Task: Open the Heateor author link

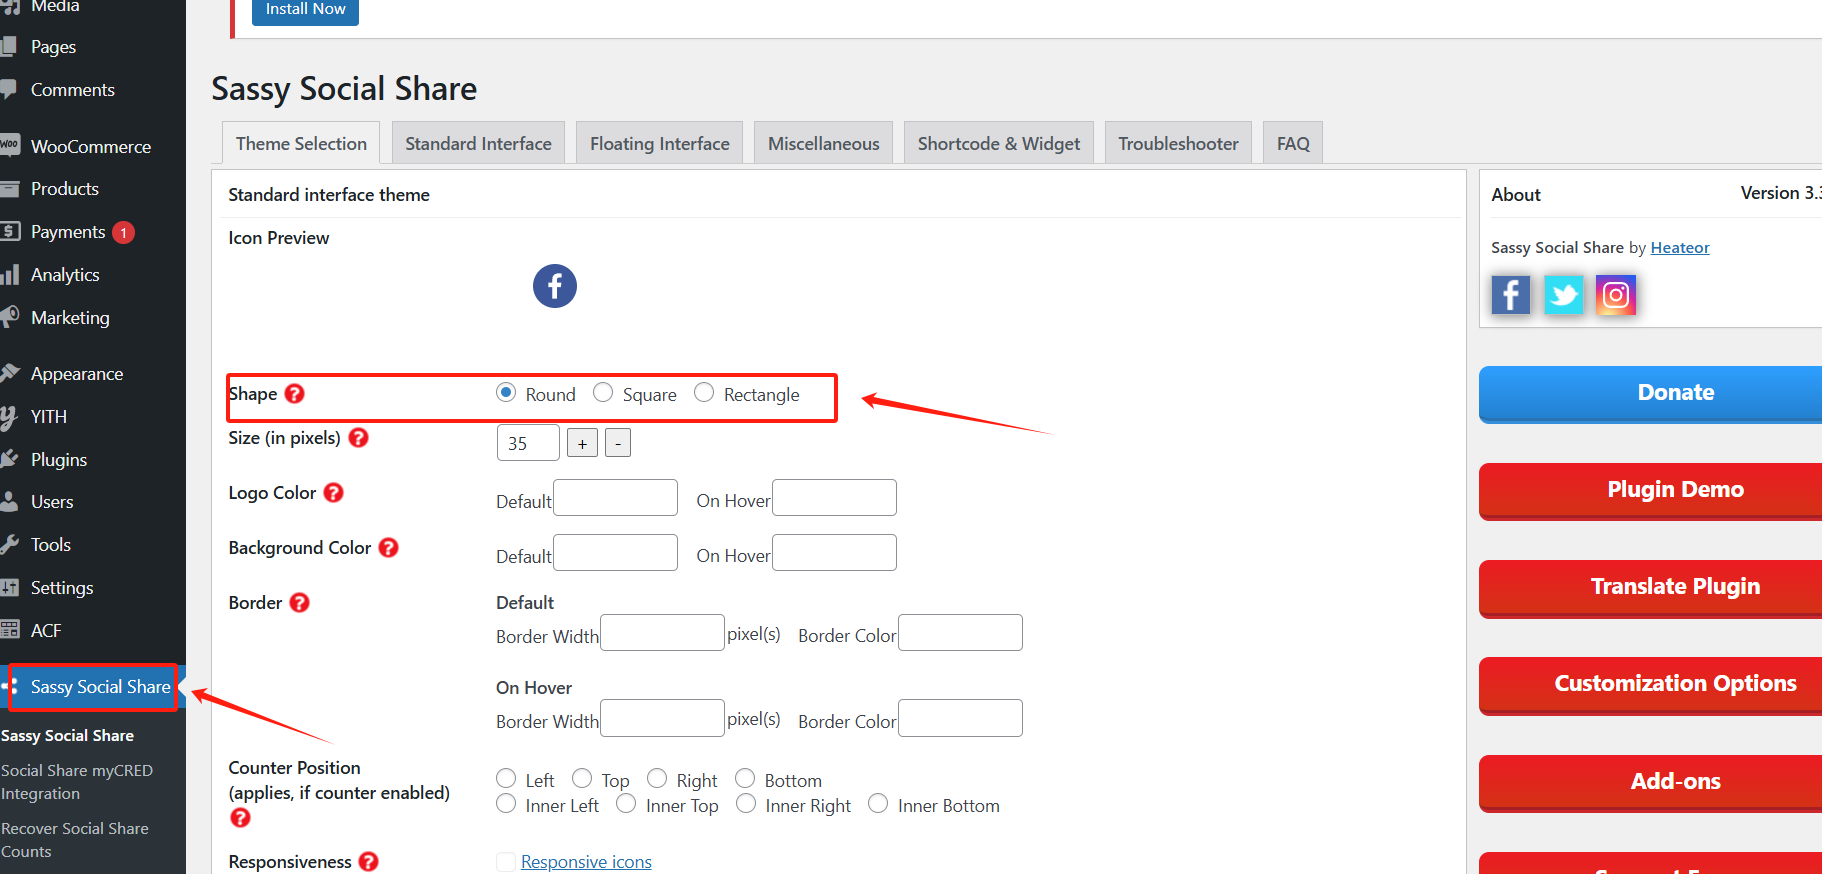Action: tap(1680, 247)
